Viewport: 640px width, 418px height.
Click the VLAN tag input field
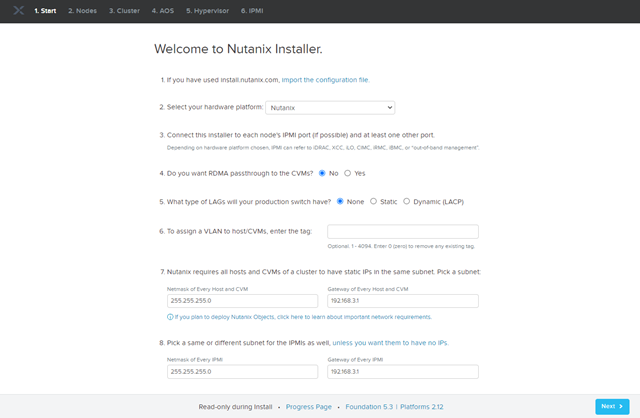[x=403, y=231]
